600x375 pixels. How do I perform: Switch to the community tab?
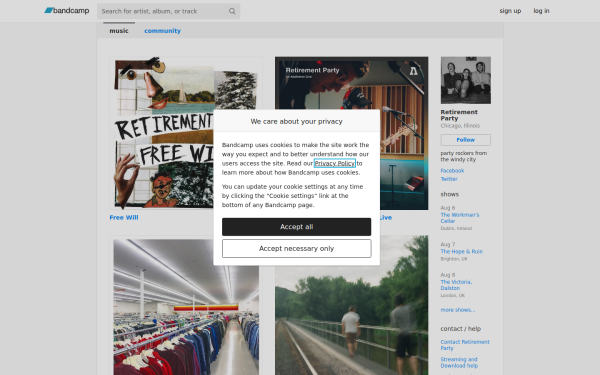(163, 31)
